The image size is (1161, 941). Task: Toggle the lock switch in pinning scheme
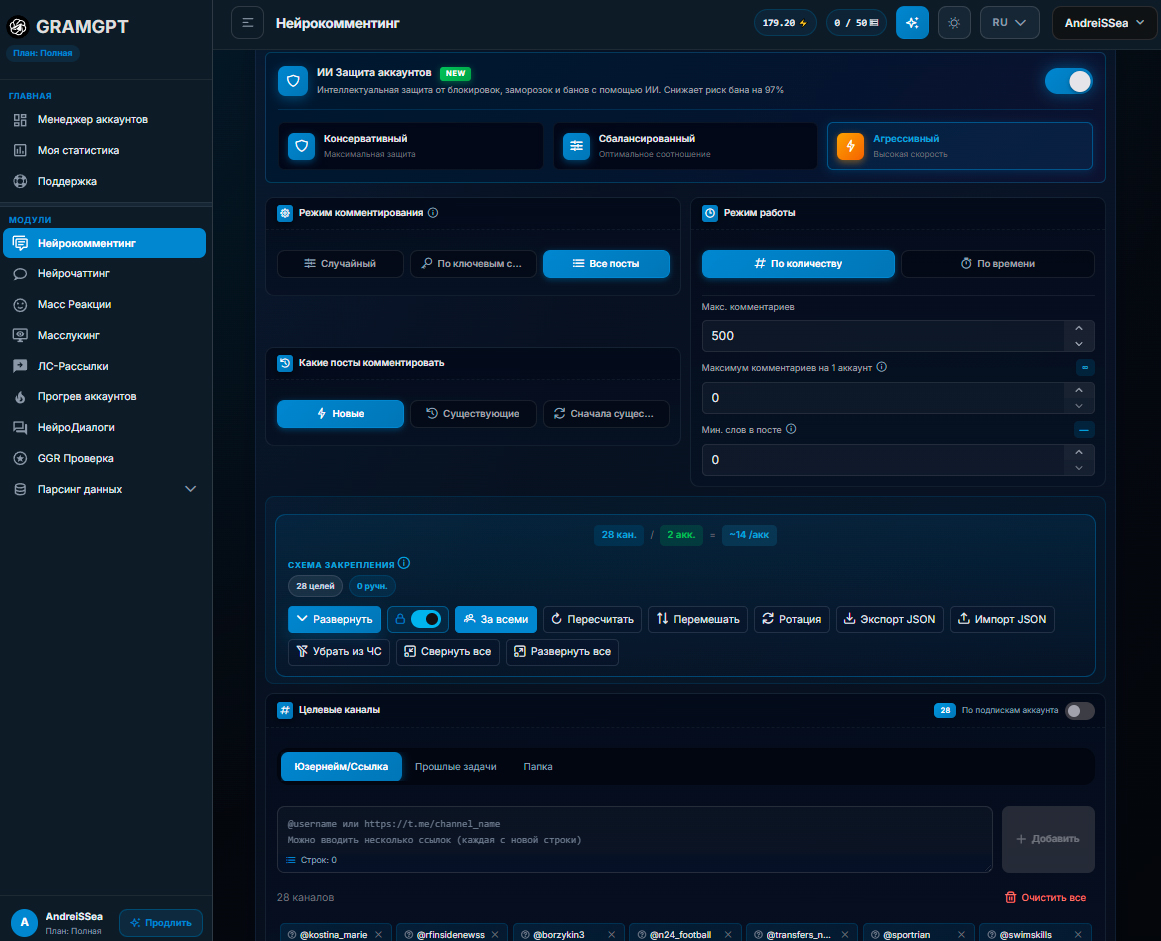[x=426, y=619]
